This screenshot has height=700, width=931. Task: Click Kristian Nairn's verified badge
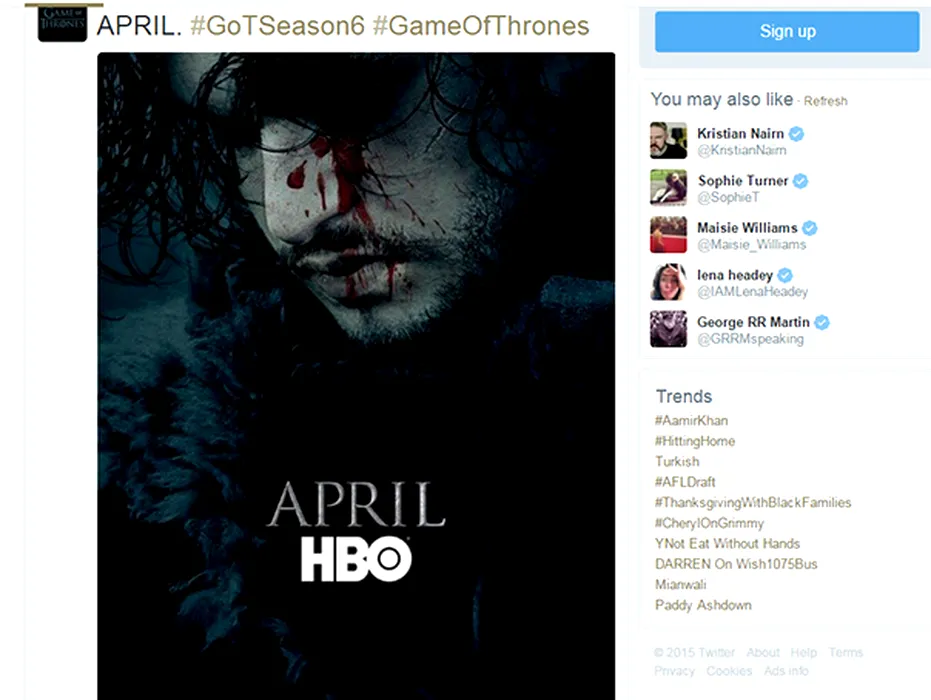(796, 134)
